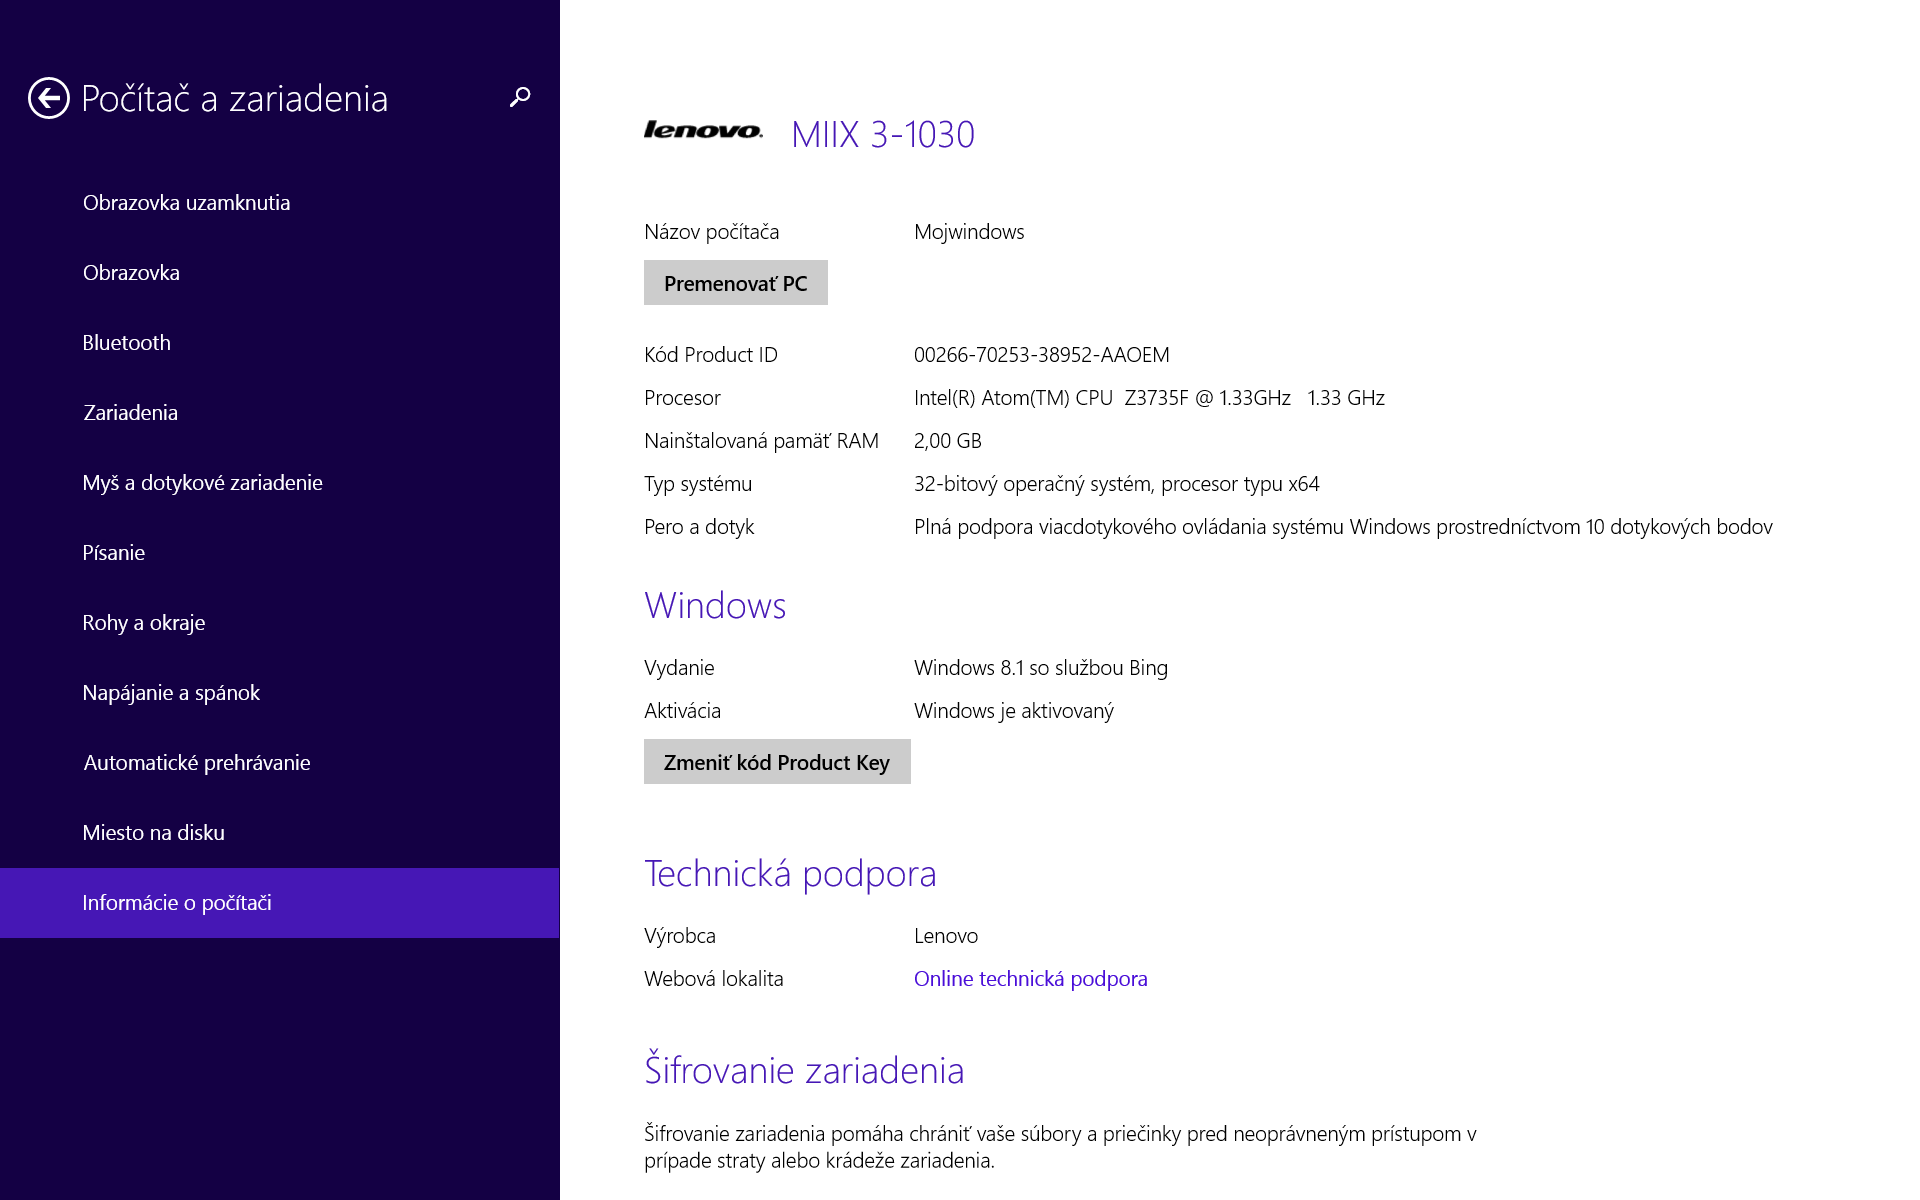Go to Napájanie a spánok
Image resolution: width=1920 pixels, height=1200 pixels.
(x=280, y=693)
